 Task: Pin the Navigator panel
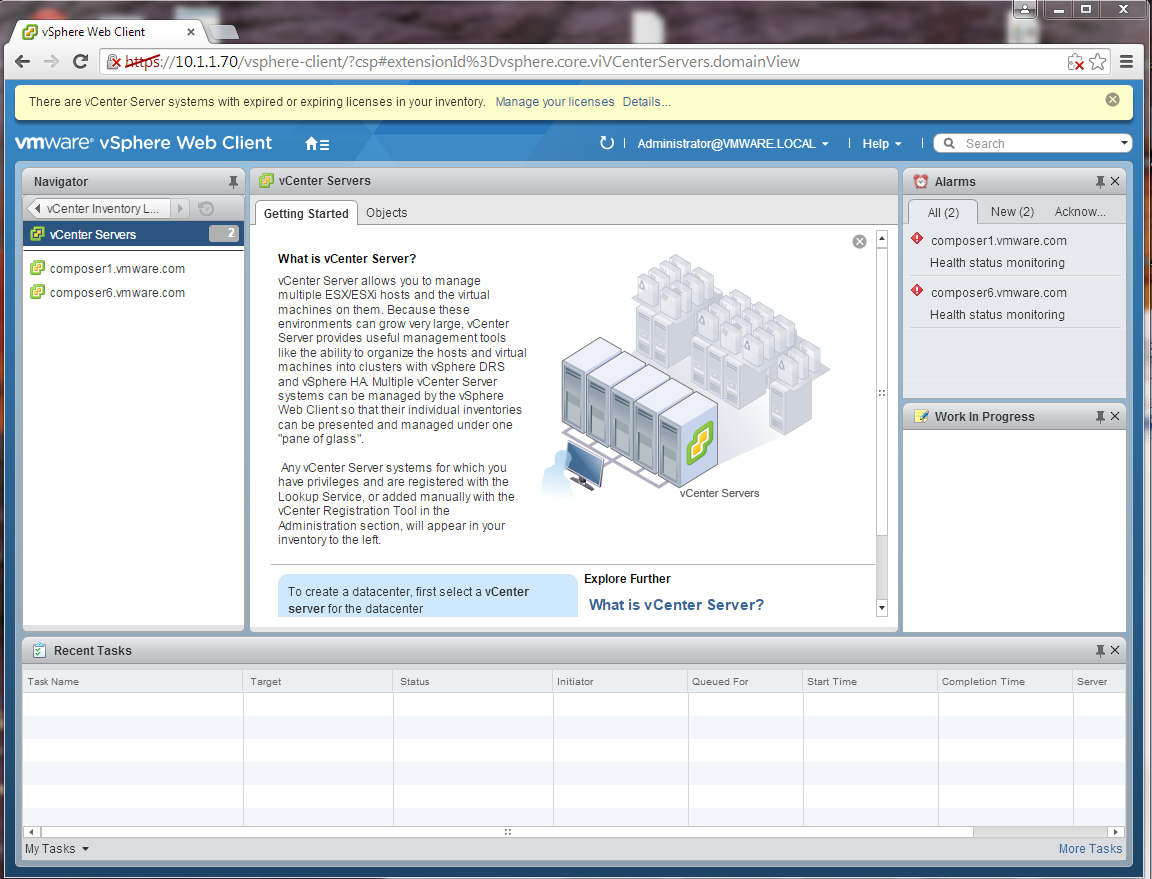(233, 182)
